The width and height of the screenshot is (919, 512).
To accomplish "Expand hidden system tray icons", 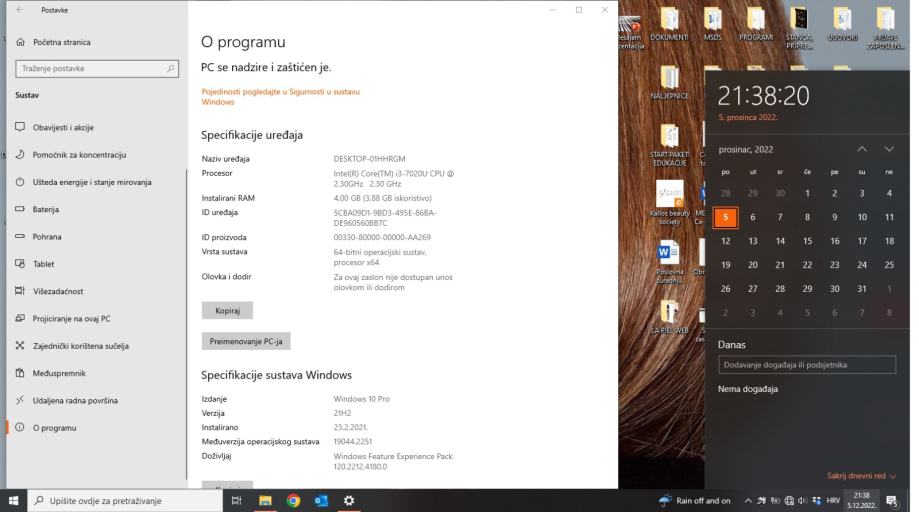I will tap(748, 501).
